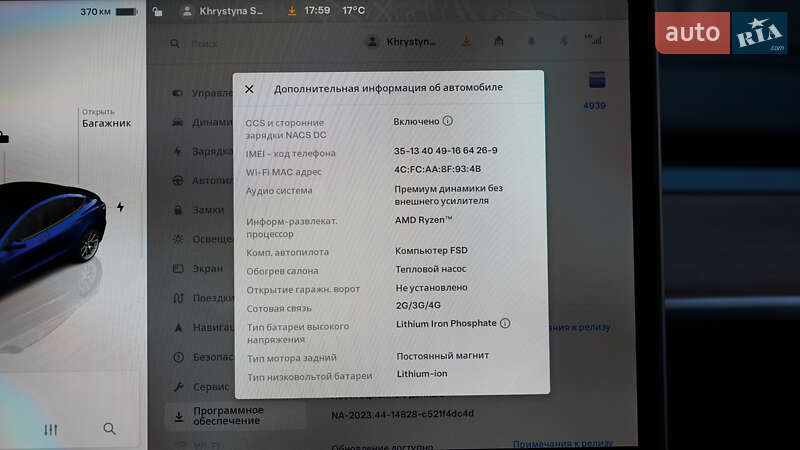Open the Управление menu item icon
This screenshot has width=800, height=450.
pyautogui.click(x=178, y=93)
